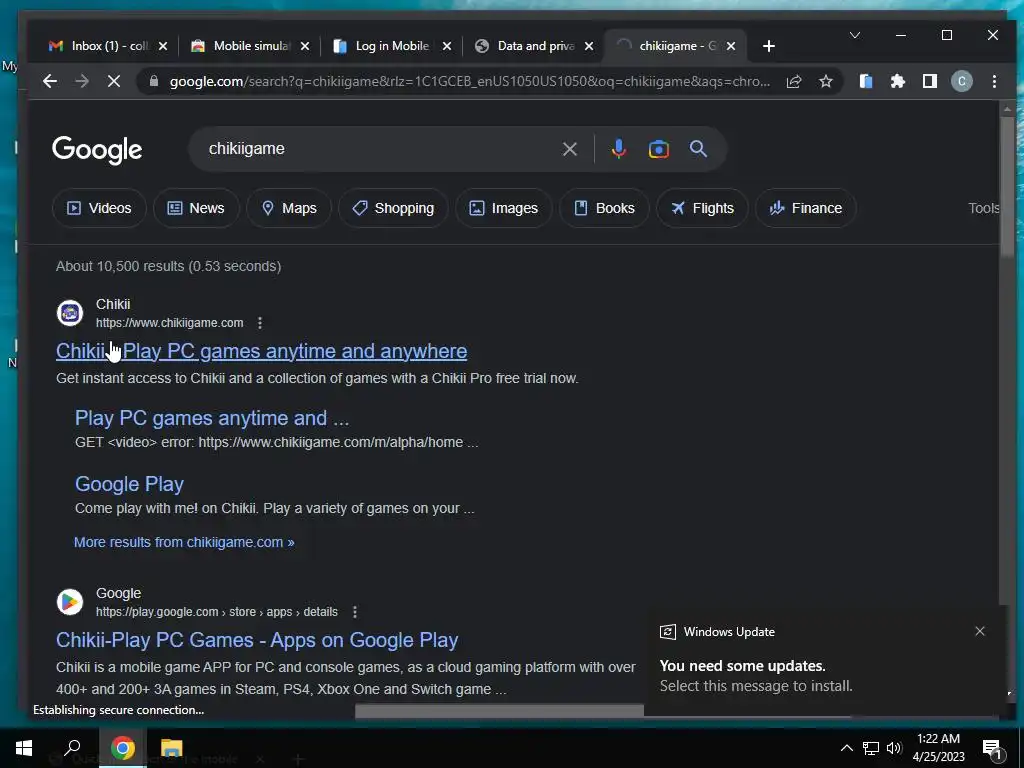Image resolution: width=1024 pixels, height=768 pixels.
Task: Dismiss the Windows Update notification
Action: (x=980, y=631)
